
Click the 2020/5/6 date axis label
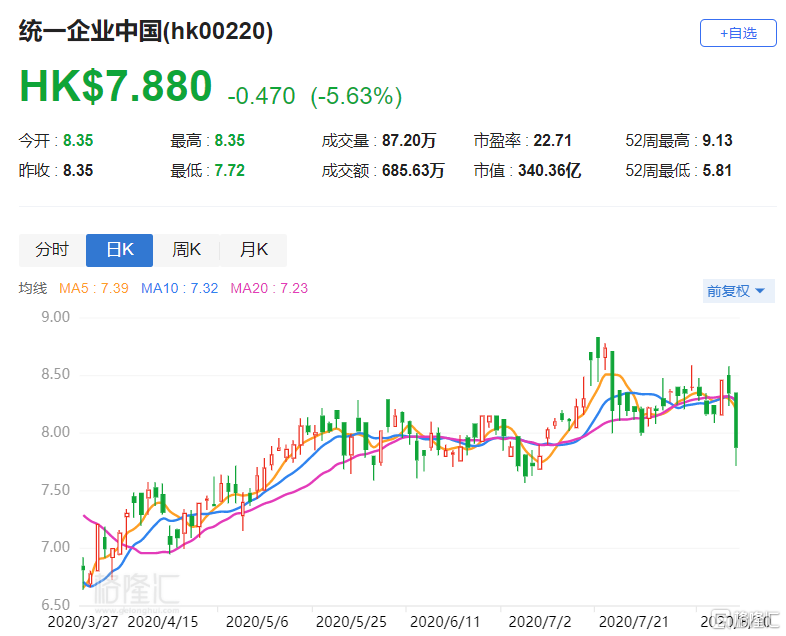[x=257, y=622]
